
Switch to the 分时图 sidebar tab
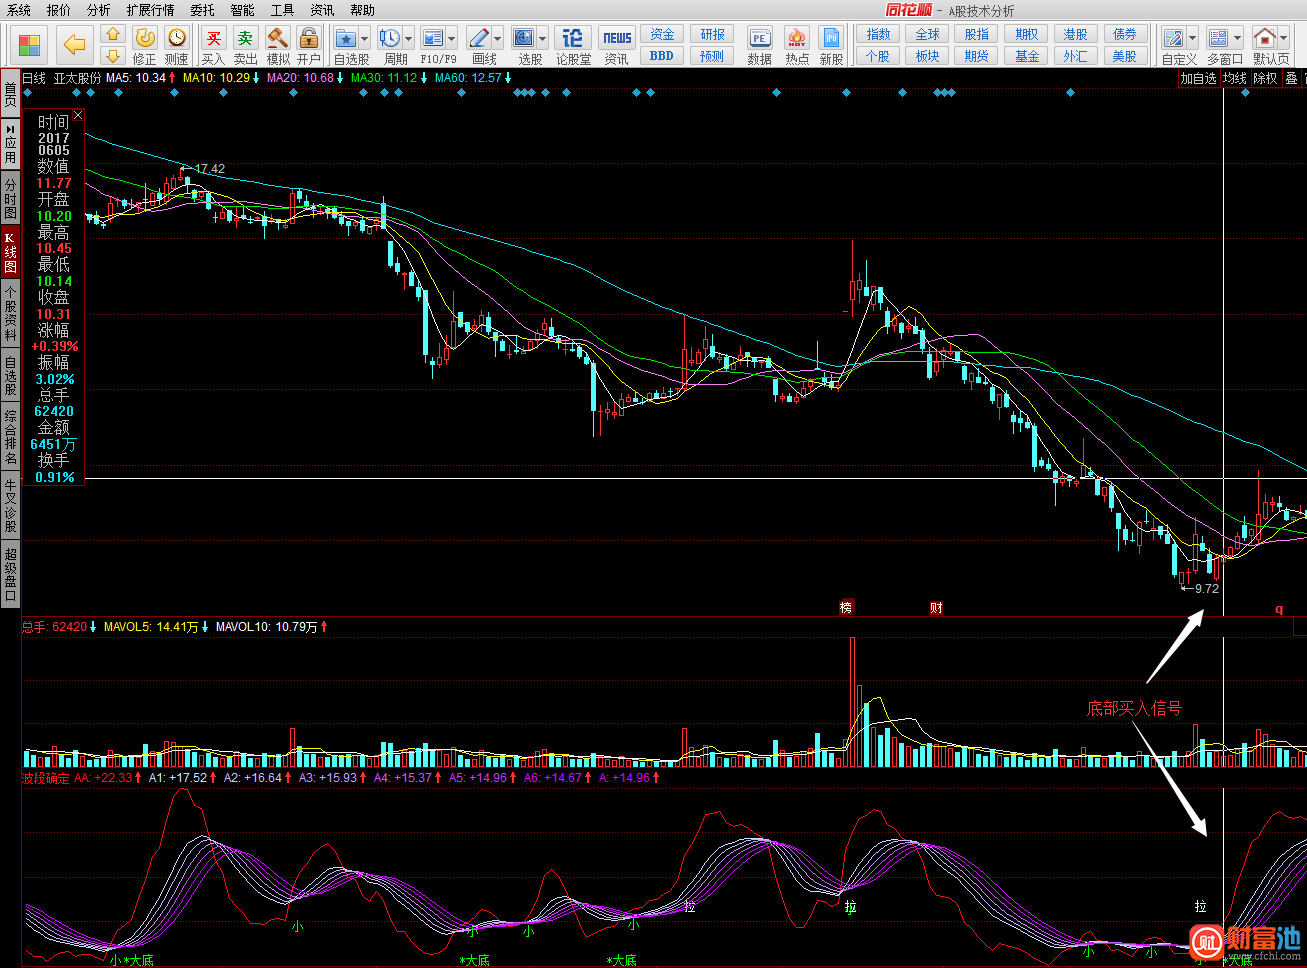10,199
